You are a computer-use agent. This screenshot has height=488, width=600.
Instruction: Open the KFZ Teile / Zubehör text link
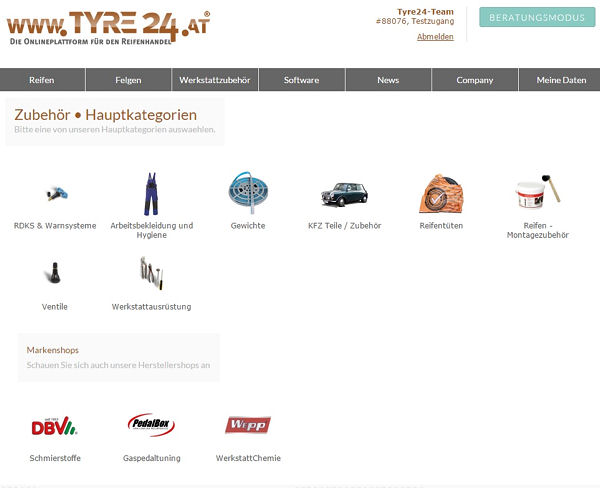344,226
